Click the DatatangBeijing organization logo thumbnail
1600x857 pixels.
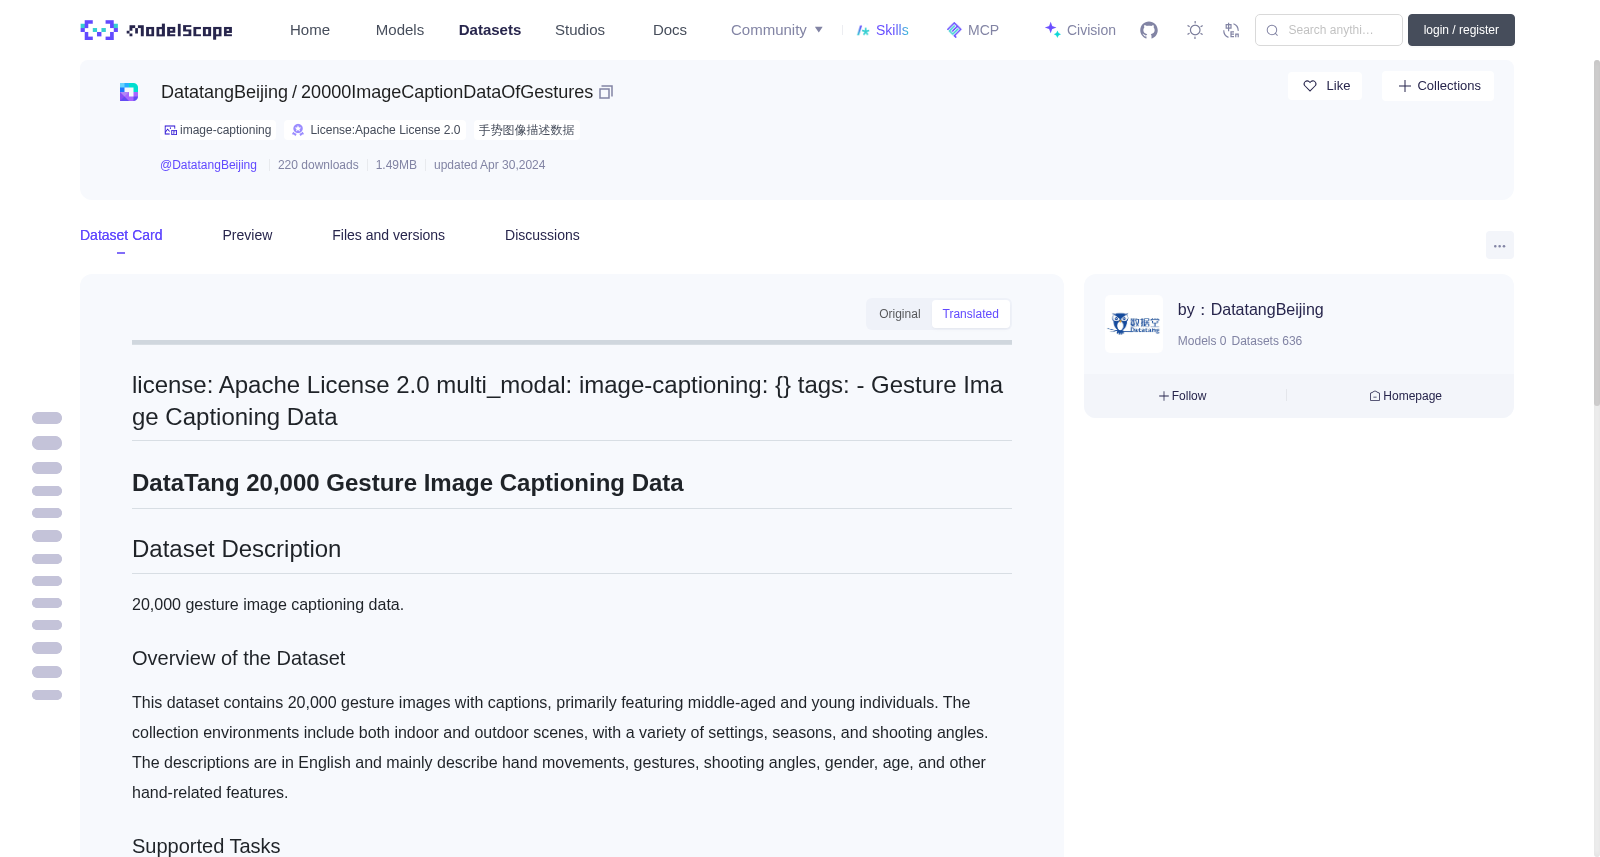pyautogui.click(x=1134, y=324)
